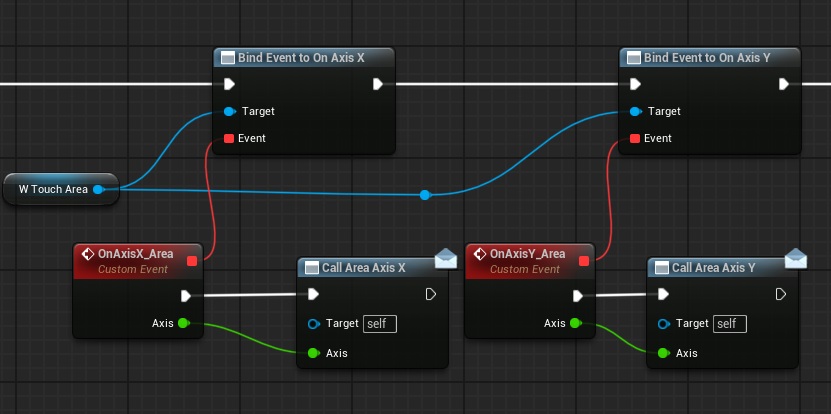The width and height of the screenshot is (831, 414).
Task: Click the green Axis pin on OnAxisX_Area
Action: point(183,323)
